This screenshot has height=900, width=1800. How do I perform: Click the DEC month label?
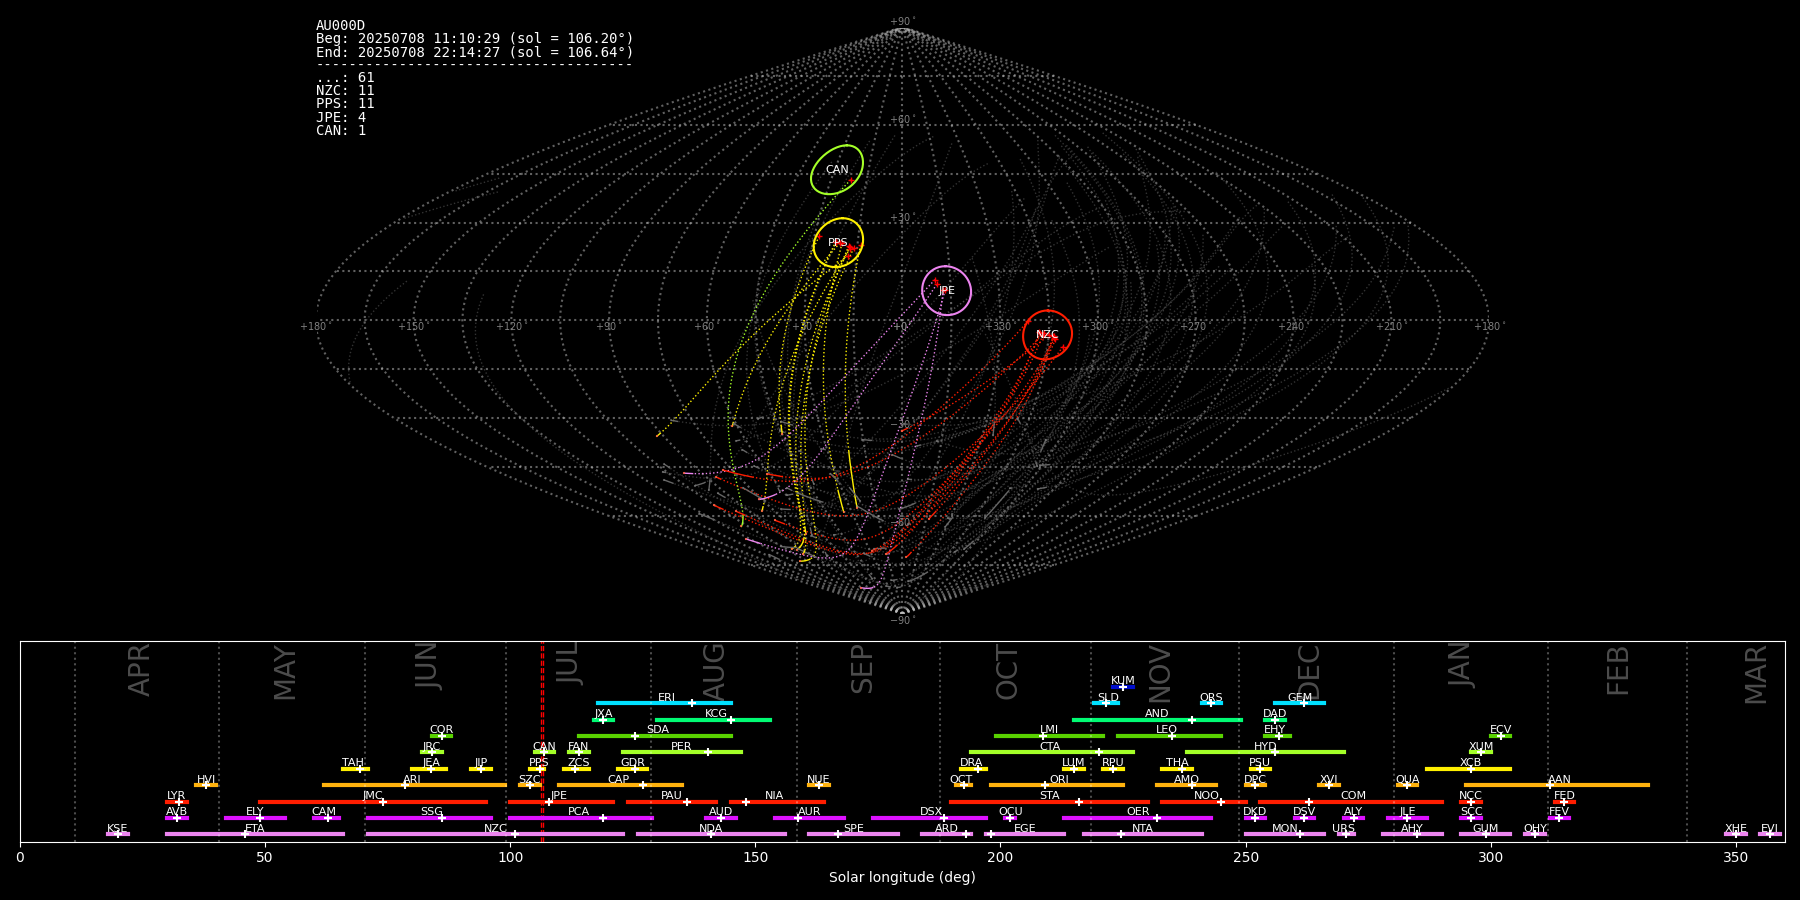tap(1308, 672)
